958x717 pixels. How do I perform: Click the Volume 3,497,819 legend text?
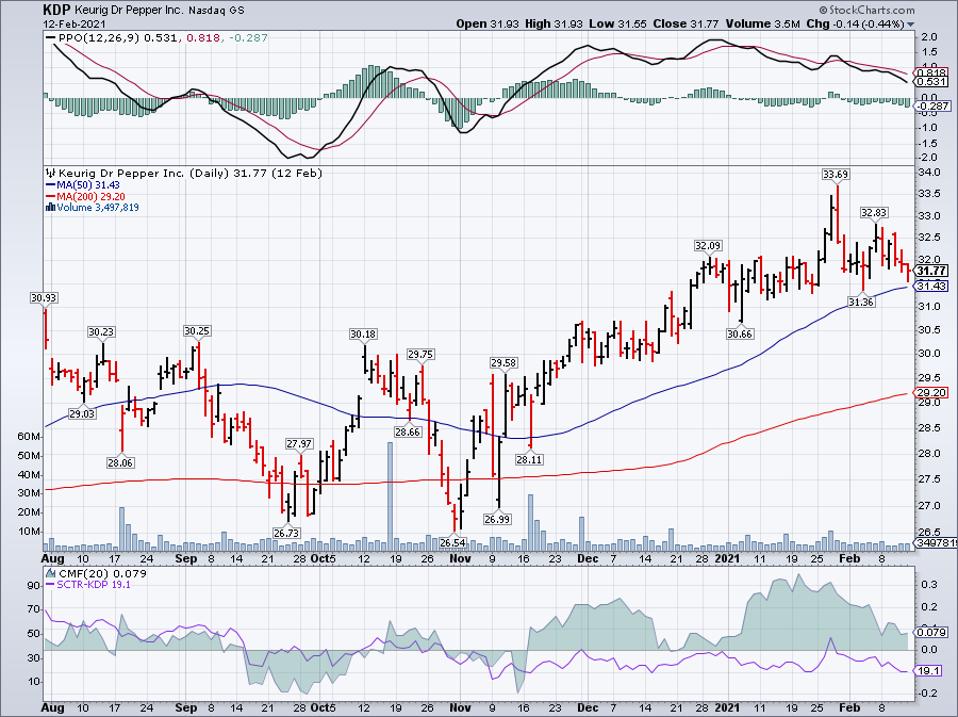98,208
